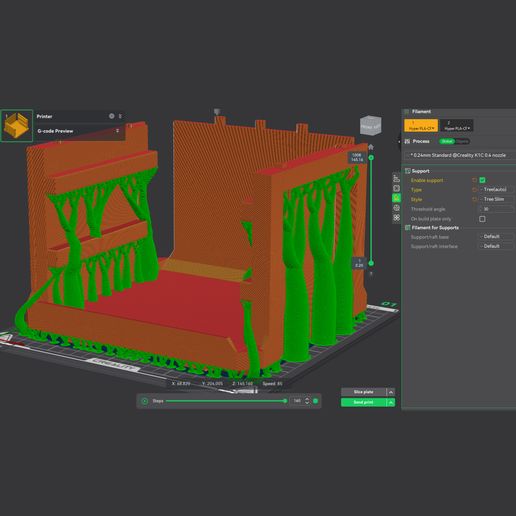The width and height of the screenshot is (516, 516).
Task: Open Others settings tab icon
Action: pyautogui.click(x=396, y=218)
